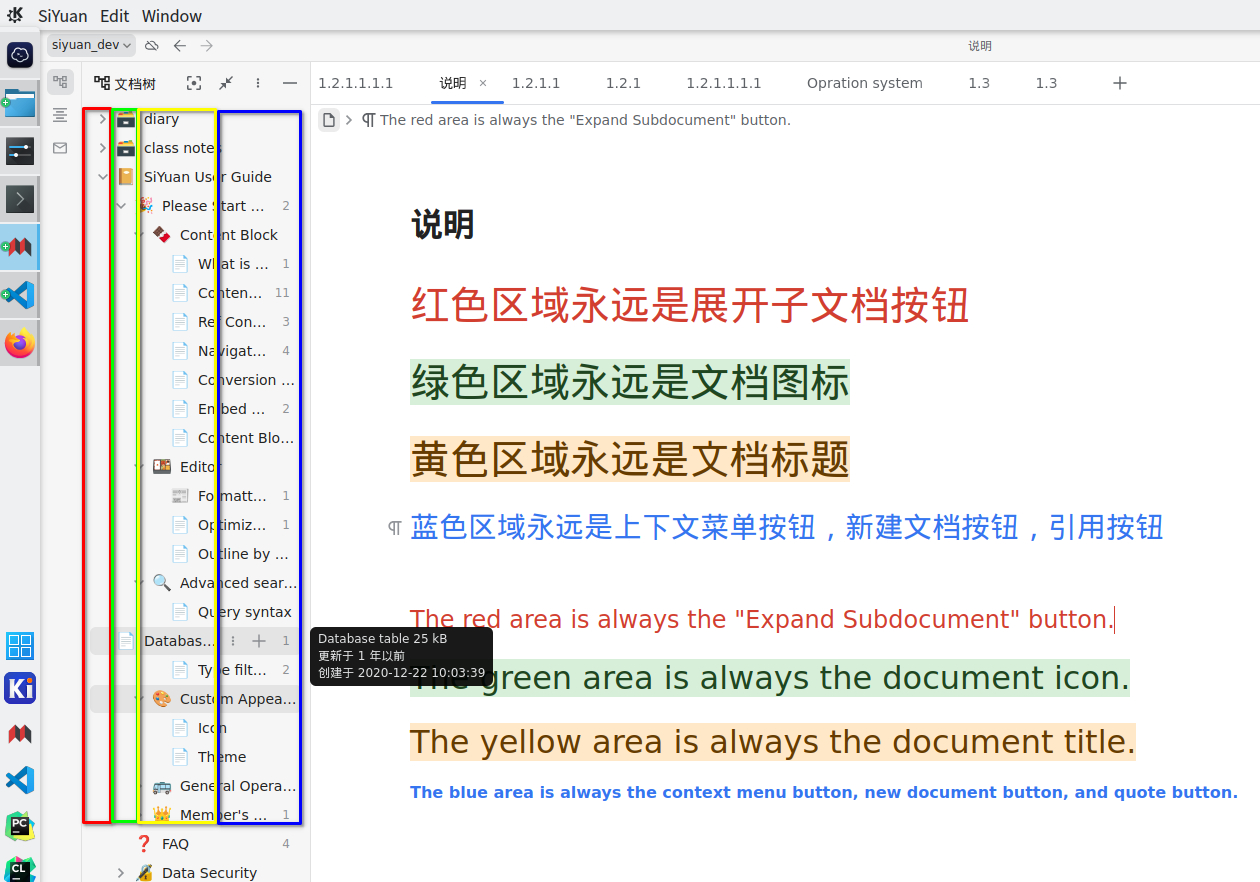This screenshot has height=882, width=1260.
Task: Switch to the Opration system tab
Action: [x=864, y=83]
